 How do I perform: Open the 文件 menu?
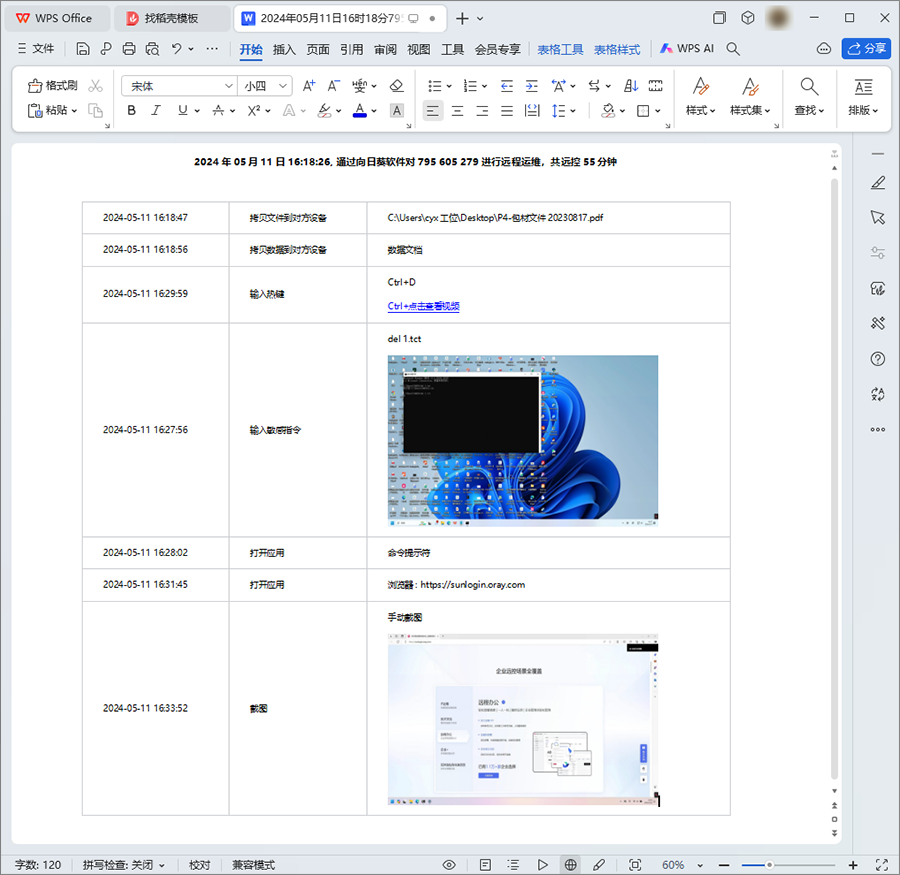(36, 49)
